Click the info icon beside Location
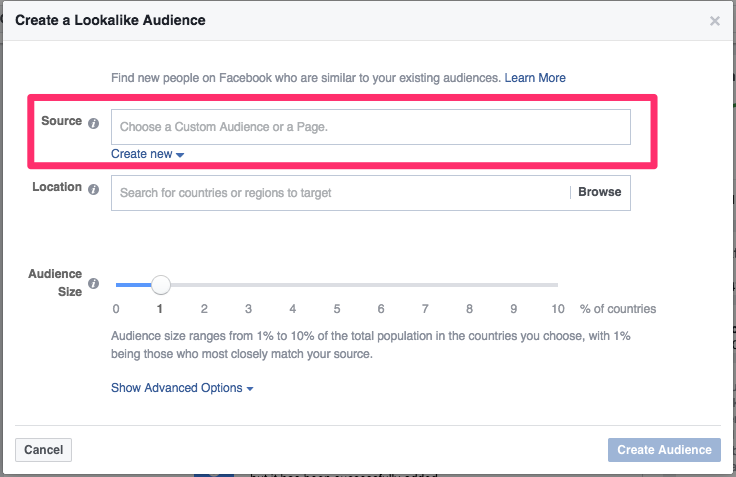736x477 pixels. pyautogui.click(x=94, y=189)
